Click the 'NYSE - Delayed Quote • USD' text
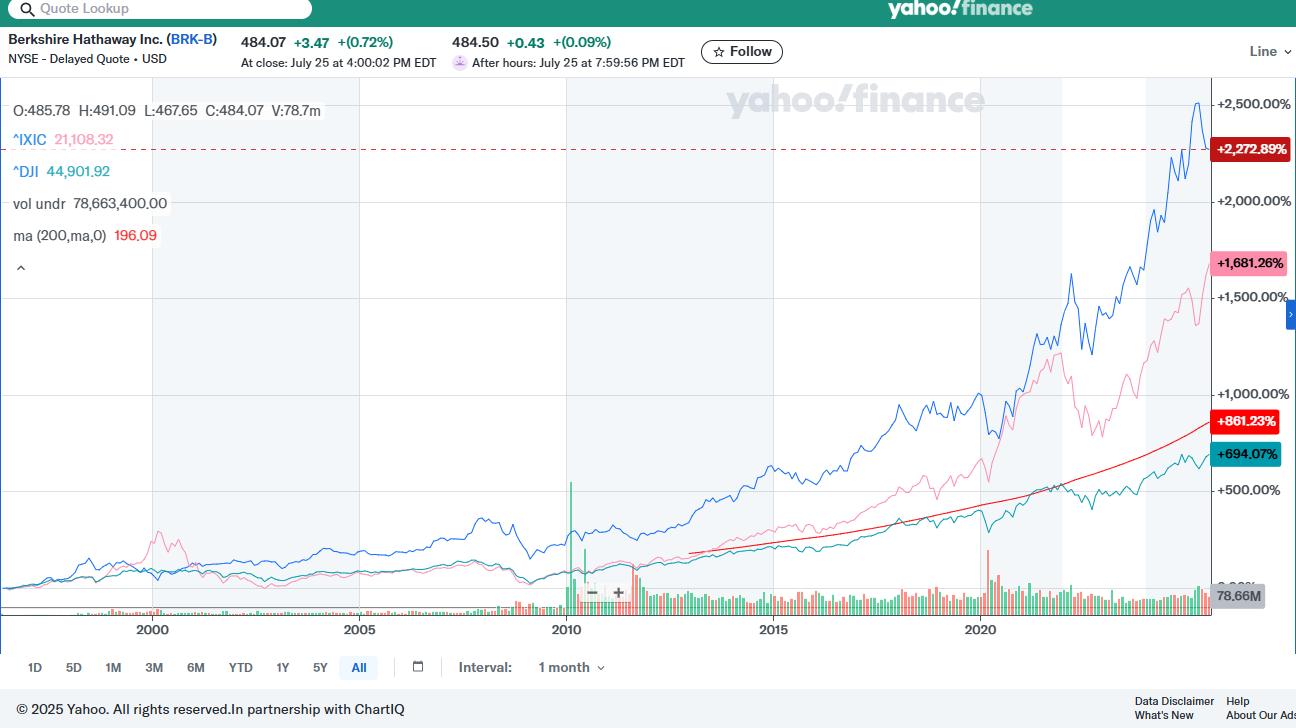This screenshot has width=1296, height=728. 87,58
